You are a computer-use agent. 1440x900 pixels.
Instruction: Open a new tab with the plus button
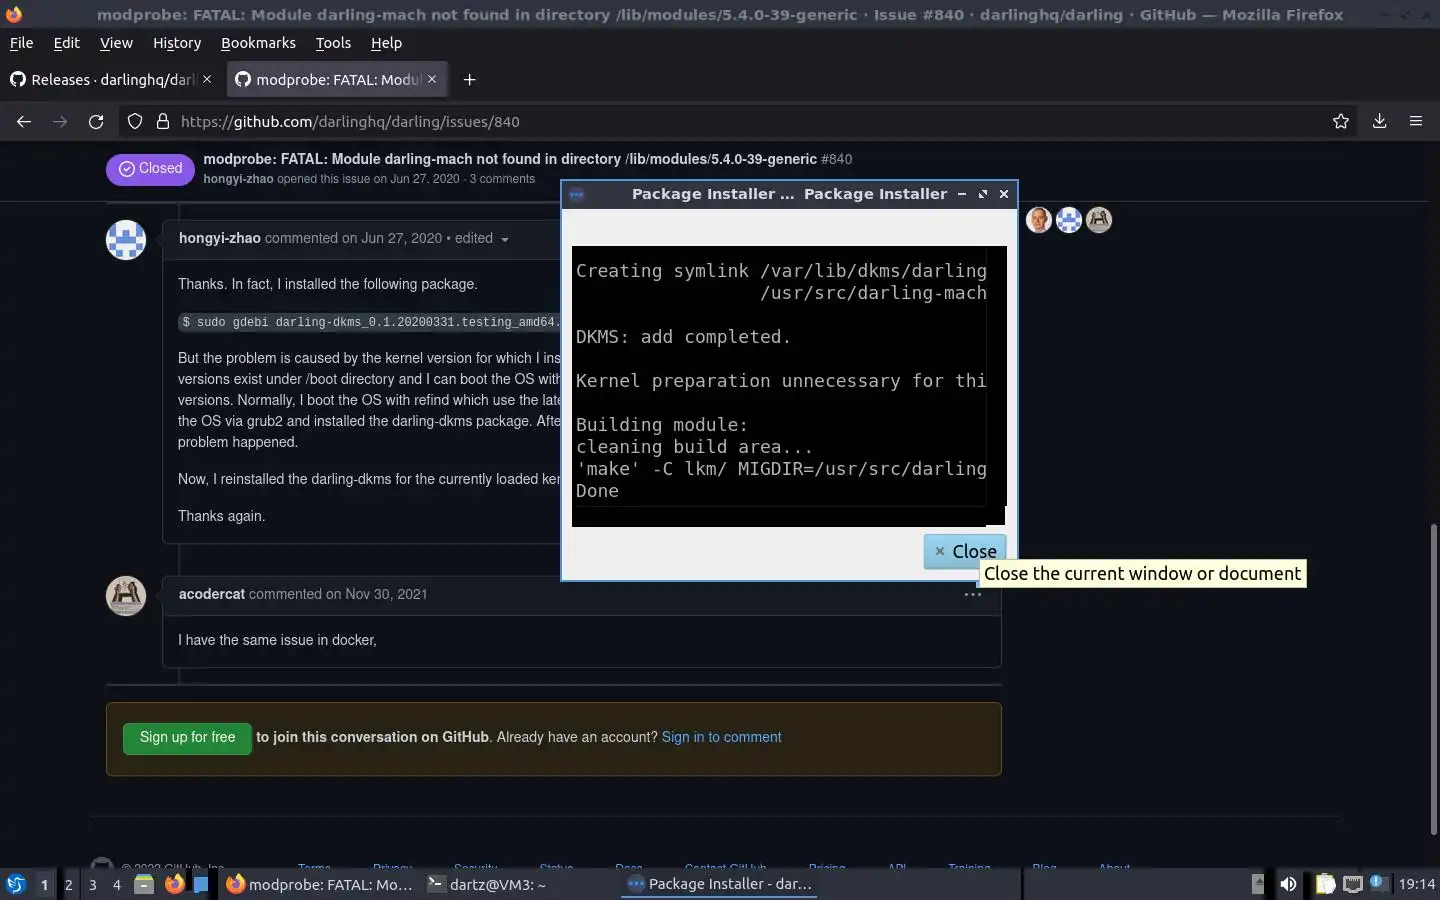click(469, 80)
